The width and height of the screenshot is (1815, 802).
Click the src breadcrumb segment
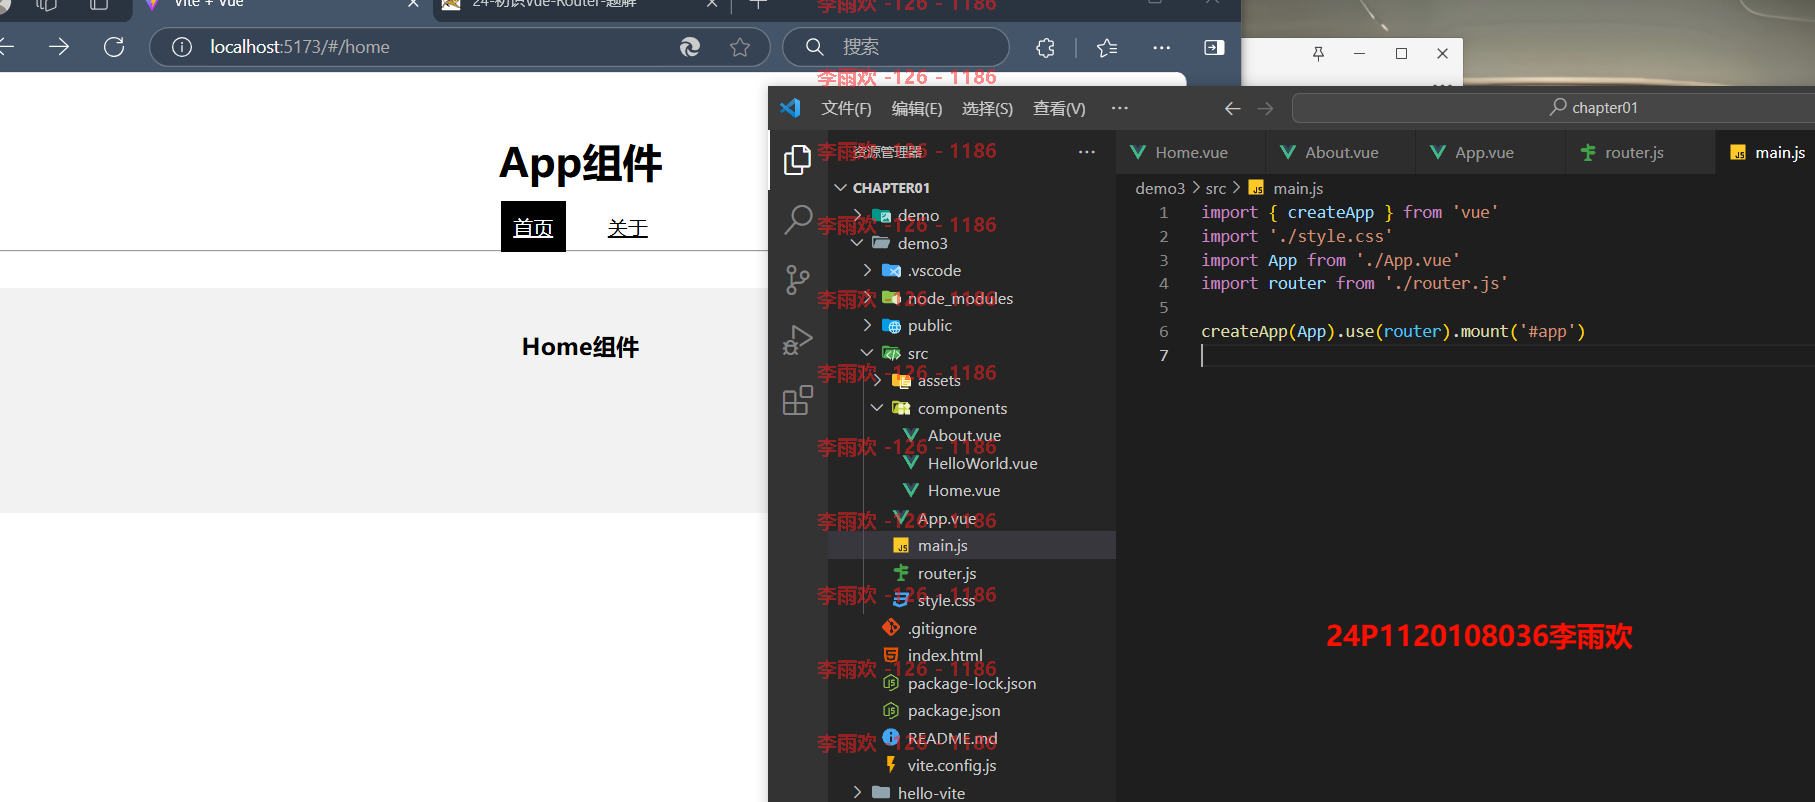pos(1216,188)
